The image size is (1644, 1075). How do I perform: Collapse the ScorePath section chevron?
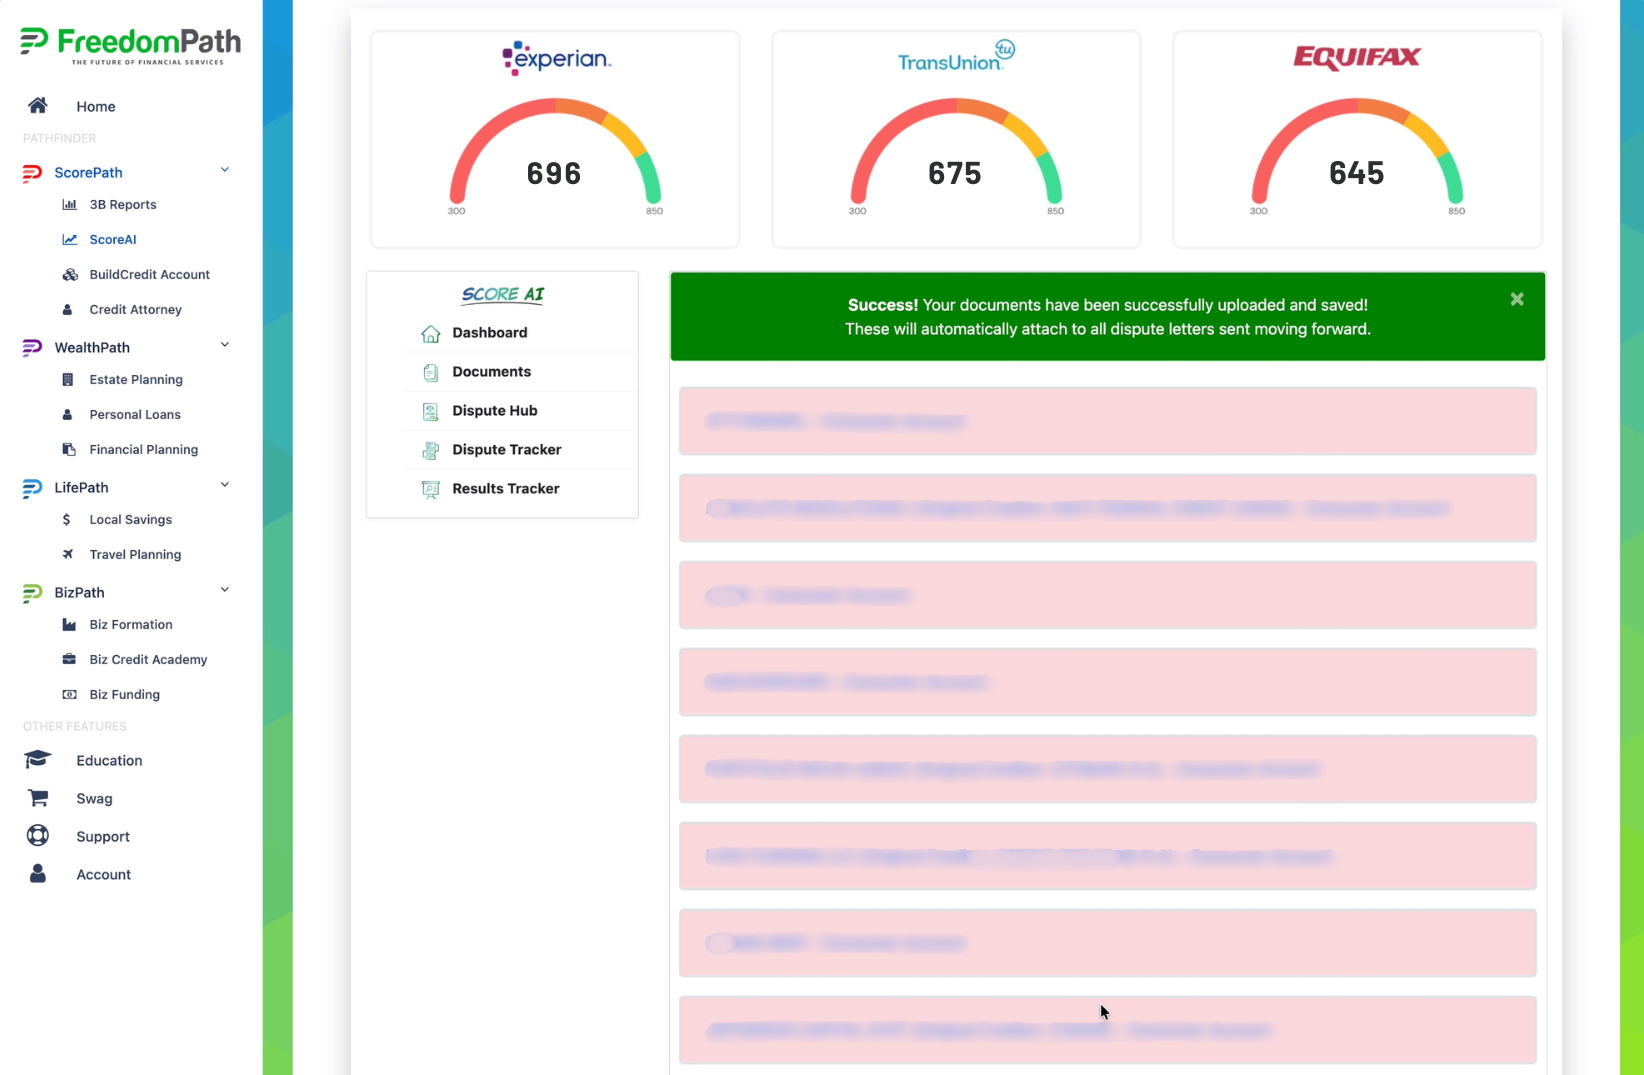pyautogui.click(x=225, y=170)
